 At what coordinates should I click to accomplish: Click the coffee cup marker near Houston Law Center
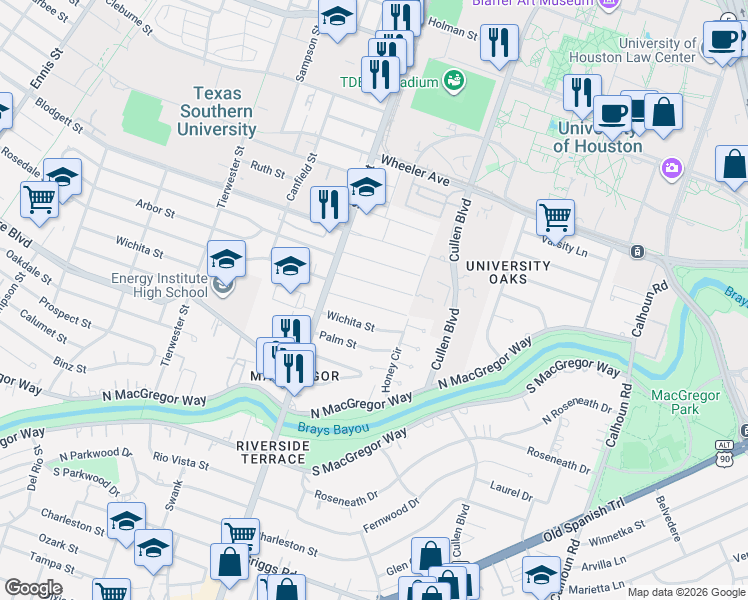click(x=722, y=41)
